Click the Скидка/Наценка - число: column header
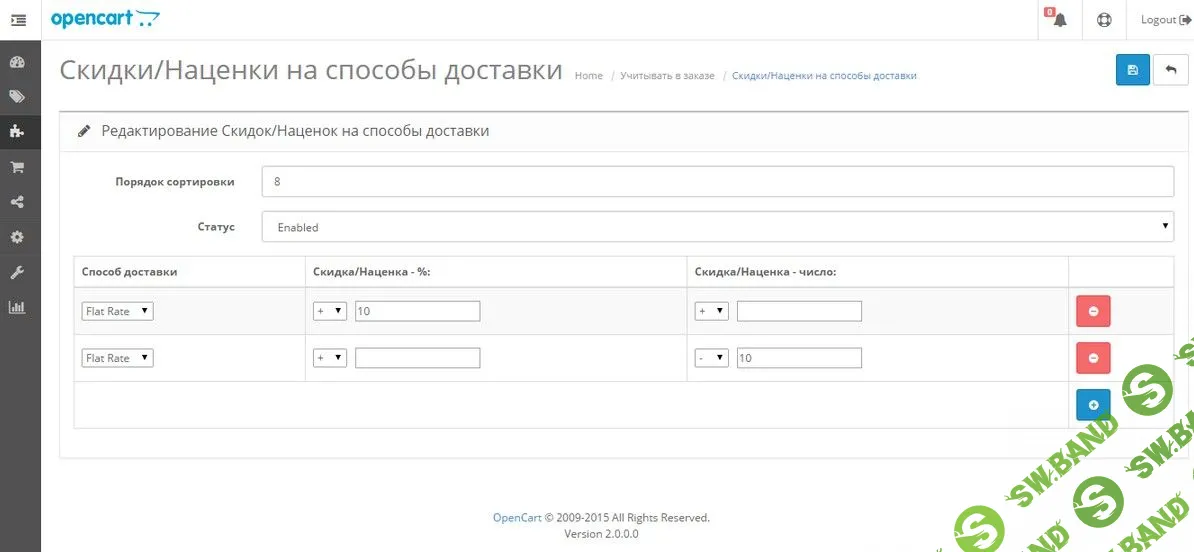The width and height of the screenshot is (1194, 552). coord(765,272)
